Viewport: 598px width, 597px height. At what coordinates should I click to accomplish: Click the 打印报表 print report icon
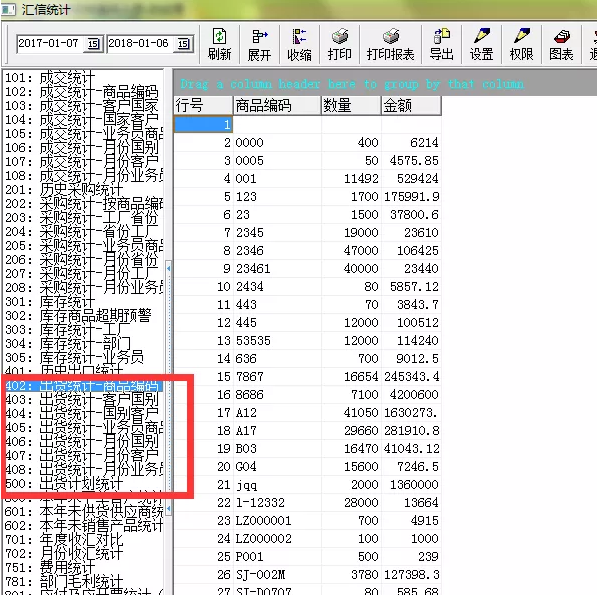click(391, 44)
